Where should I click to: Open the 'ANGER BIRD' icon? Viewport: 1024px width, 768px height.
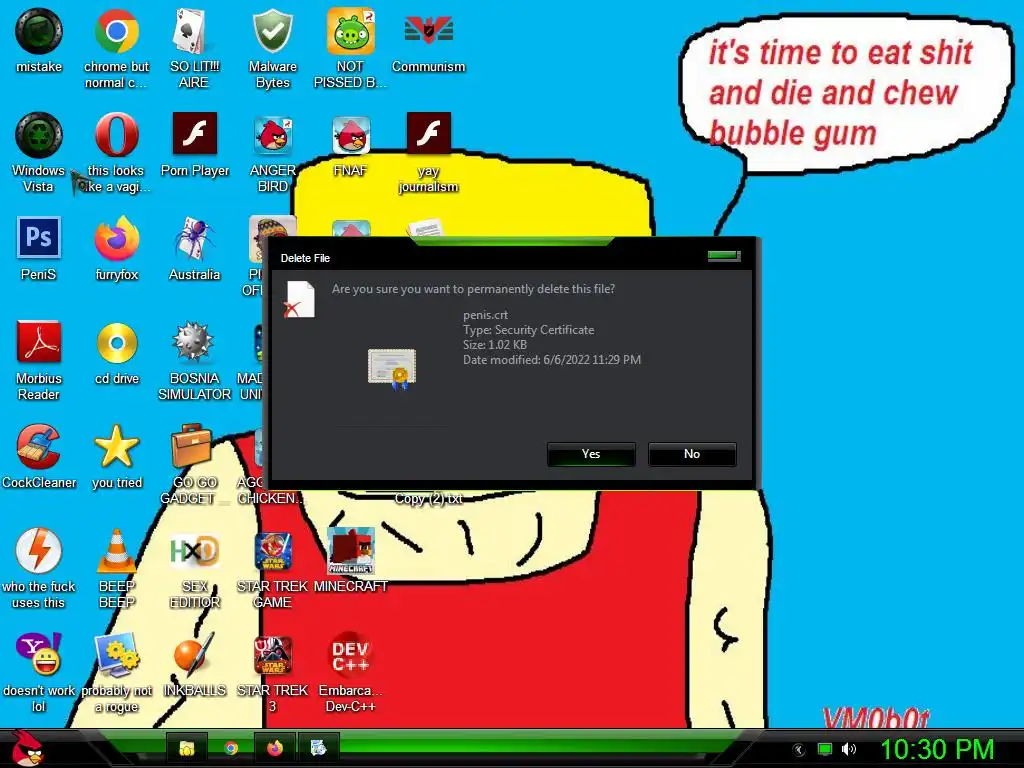pos(272,135)
